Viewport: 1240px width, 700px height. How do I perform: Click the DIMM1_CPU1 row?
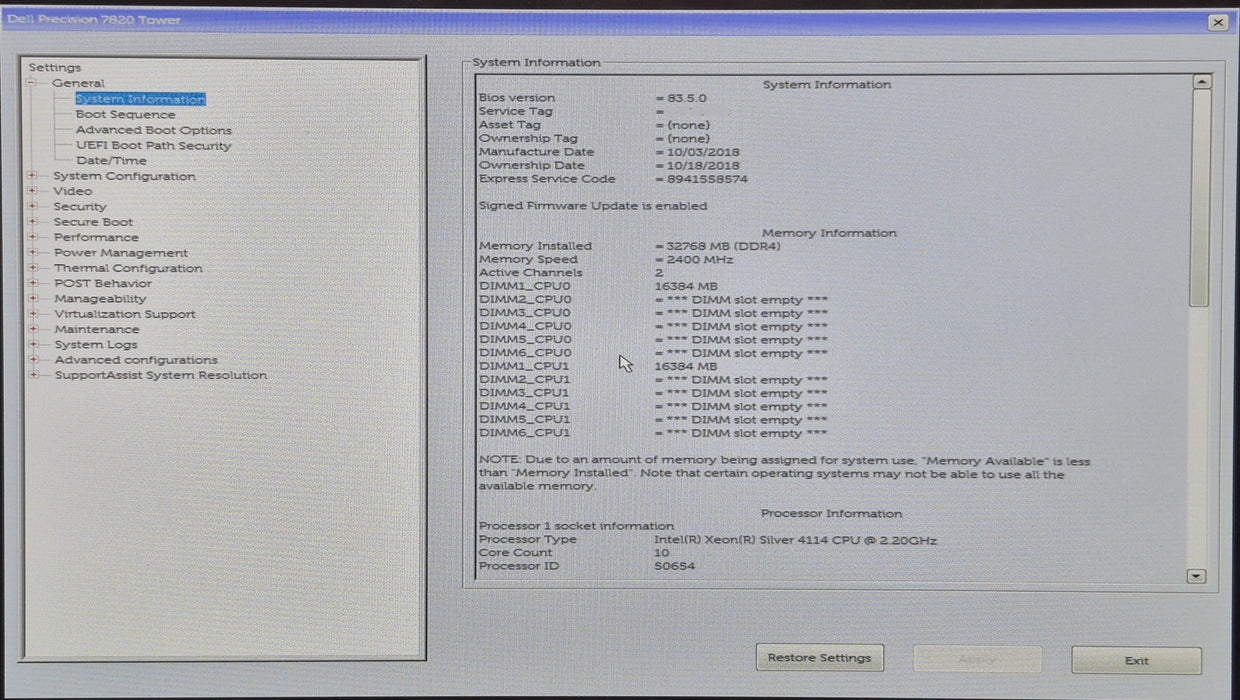(598, 367)
